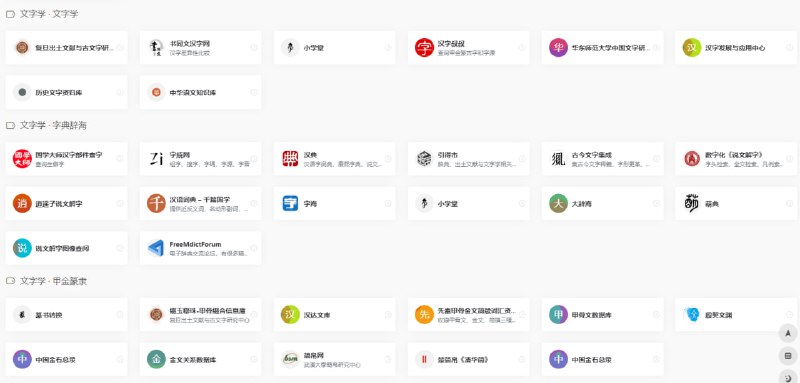The image size is (800, 383).
Task: Click the orange 逍 icon of 逍遥子说文解字
Action: pos(22,203)
